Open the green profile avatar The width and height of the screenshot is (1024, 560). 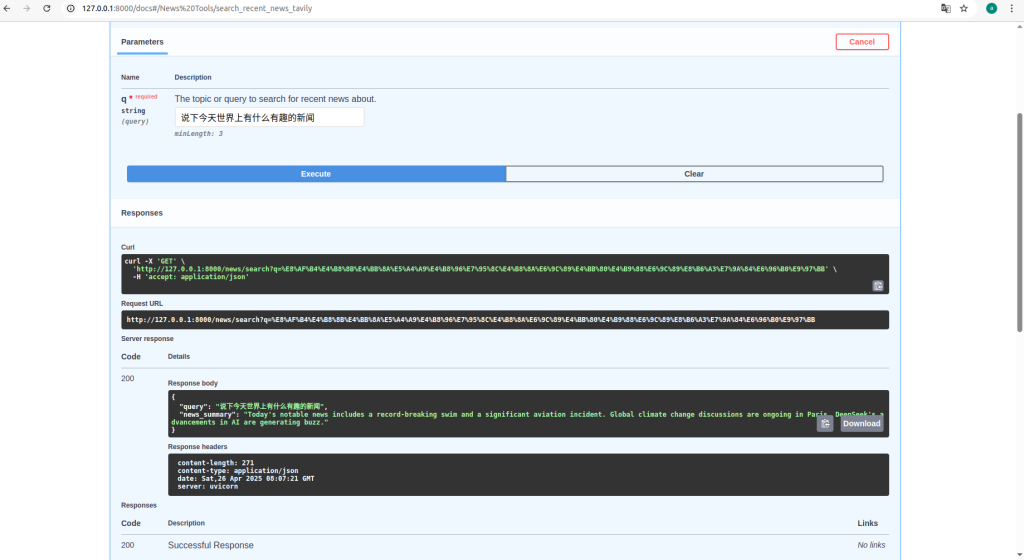click(x=991, y=8)
